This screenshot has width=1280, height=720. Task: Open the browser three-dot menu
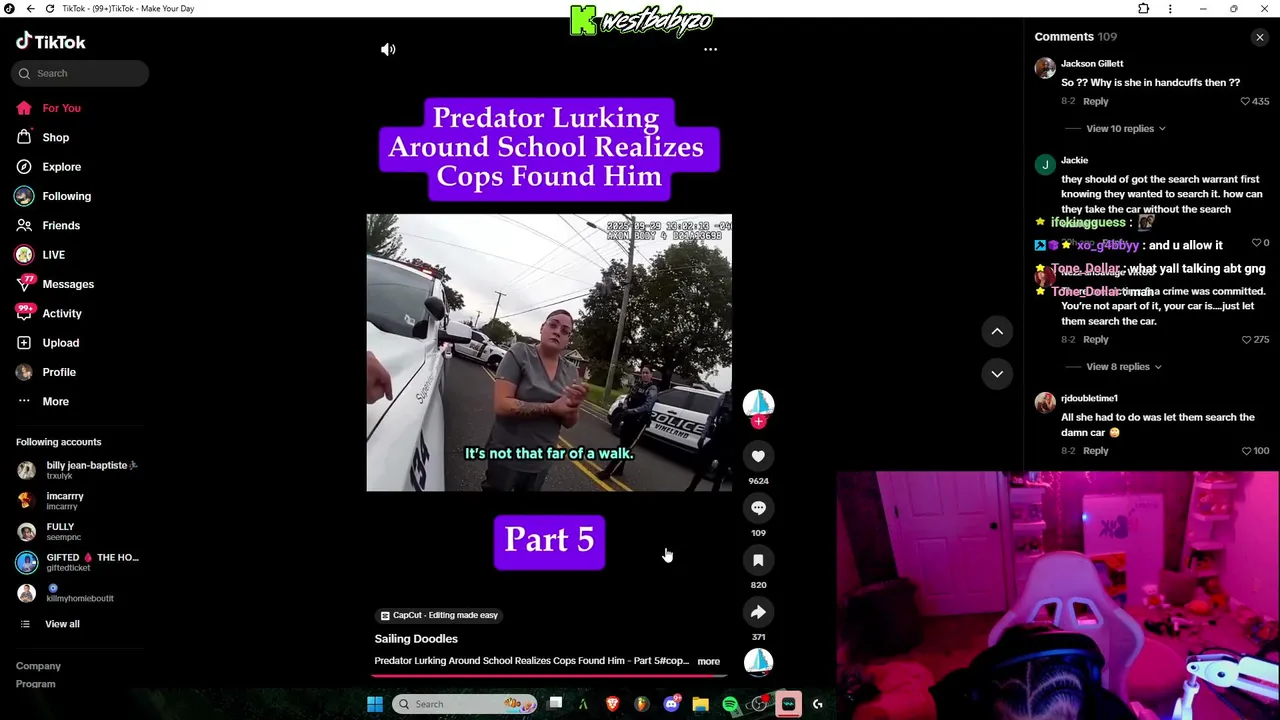[1170, 9]
